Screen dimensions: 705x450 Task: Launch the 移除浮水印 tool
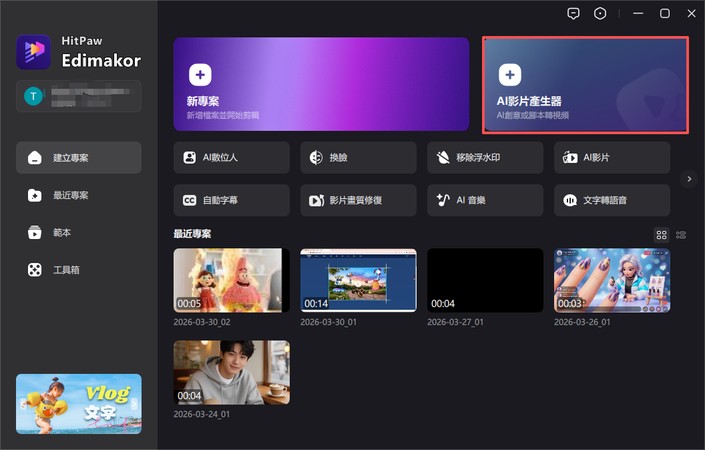pos(485,158)
